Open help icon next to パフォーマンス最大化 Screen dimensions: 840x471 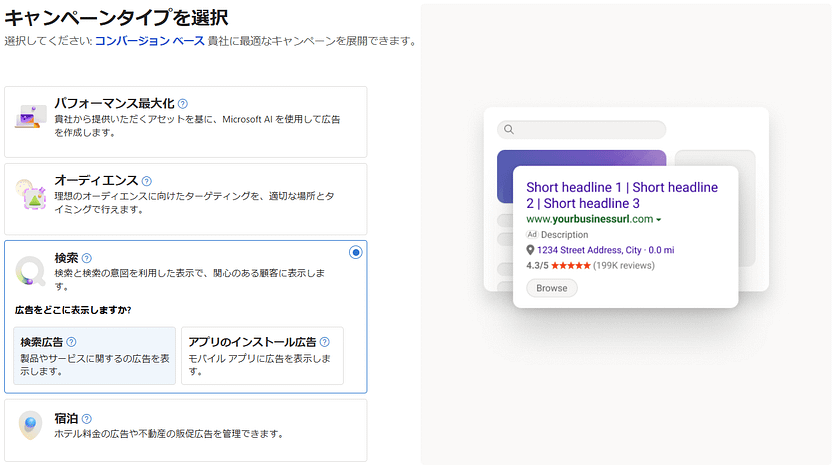183,103
